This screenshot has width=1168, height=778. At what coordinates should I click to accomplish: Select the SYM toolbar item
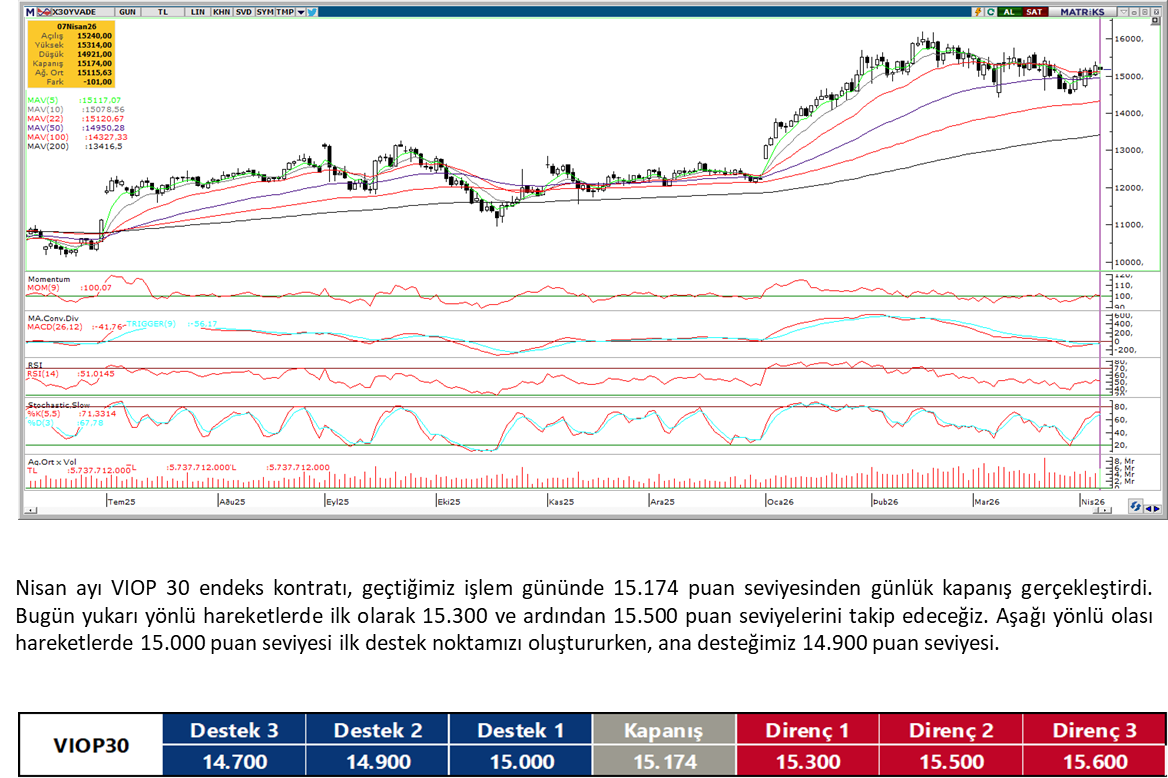(264, 12)
